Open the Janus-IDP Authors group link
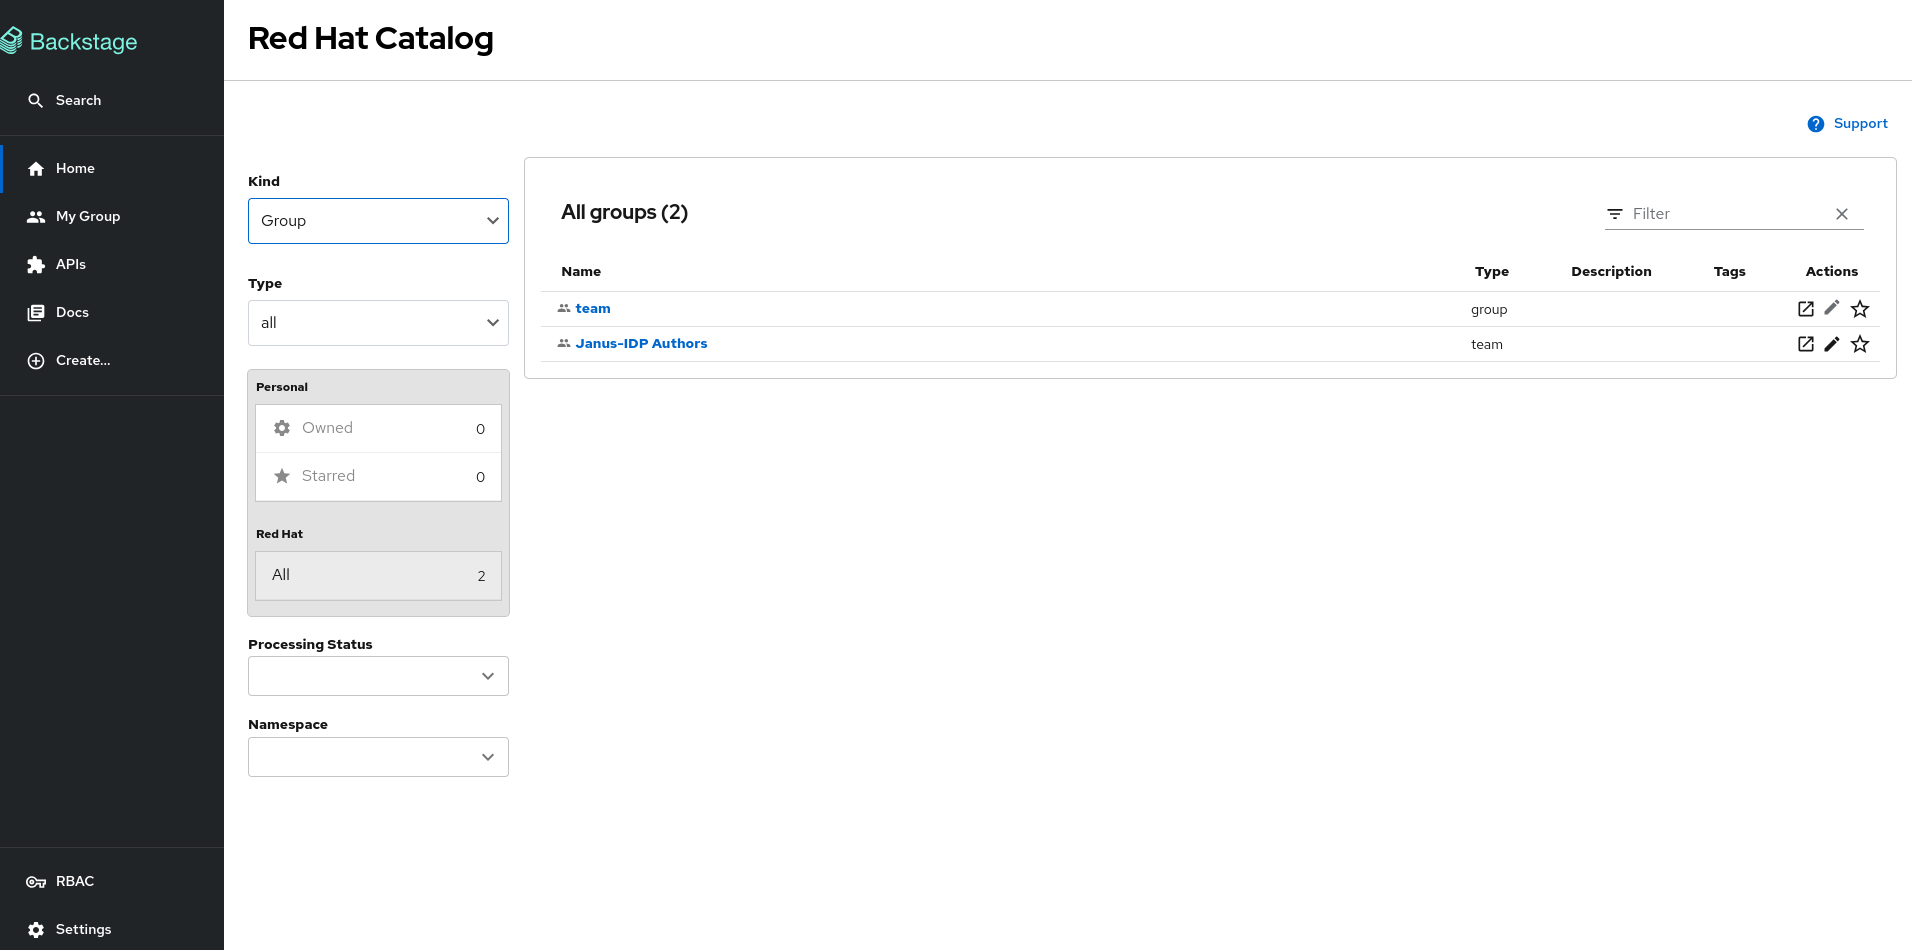The image size is (1912, 950). tap(641, 344)
